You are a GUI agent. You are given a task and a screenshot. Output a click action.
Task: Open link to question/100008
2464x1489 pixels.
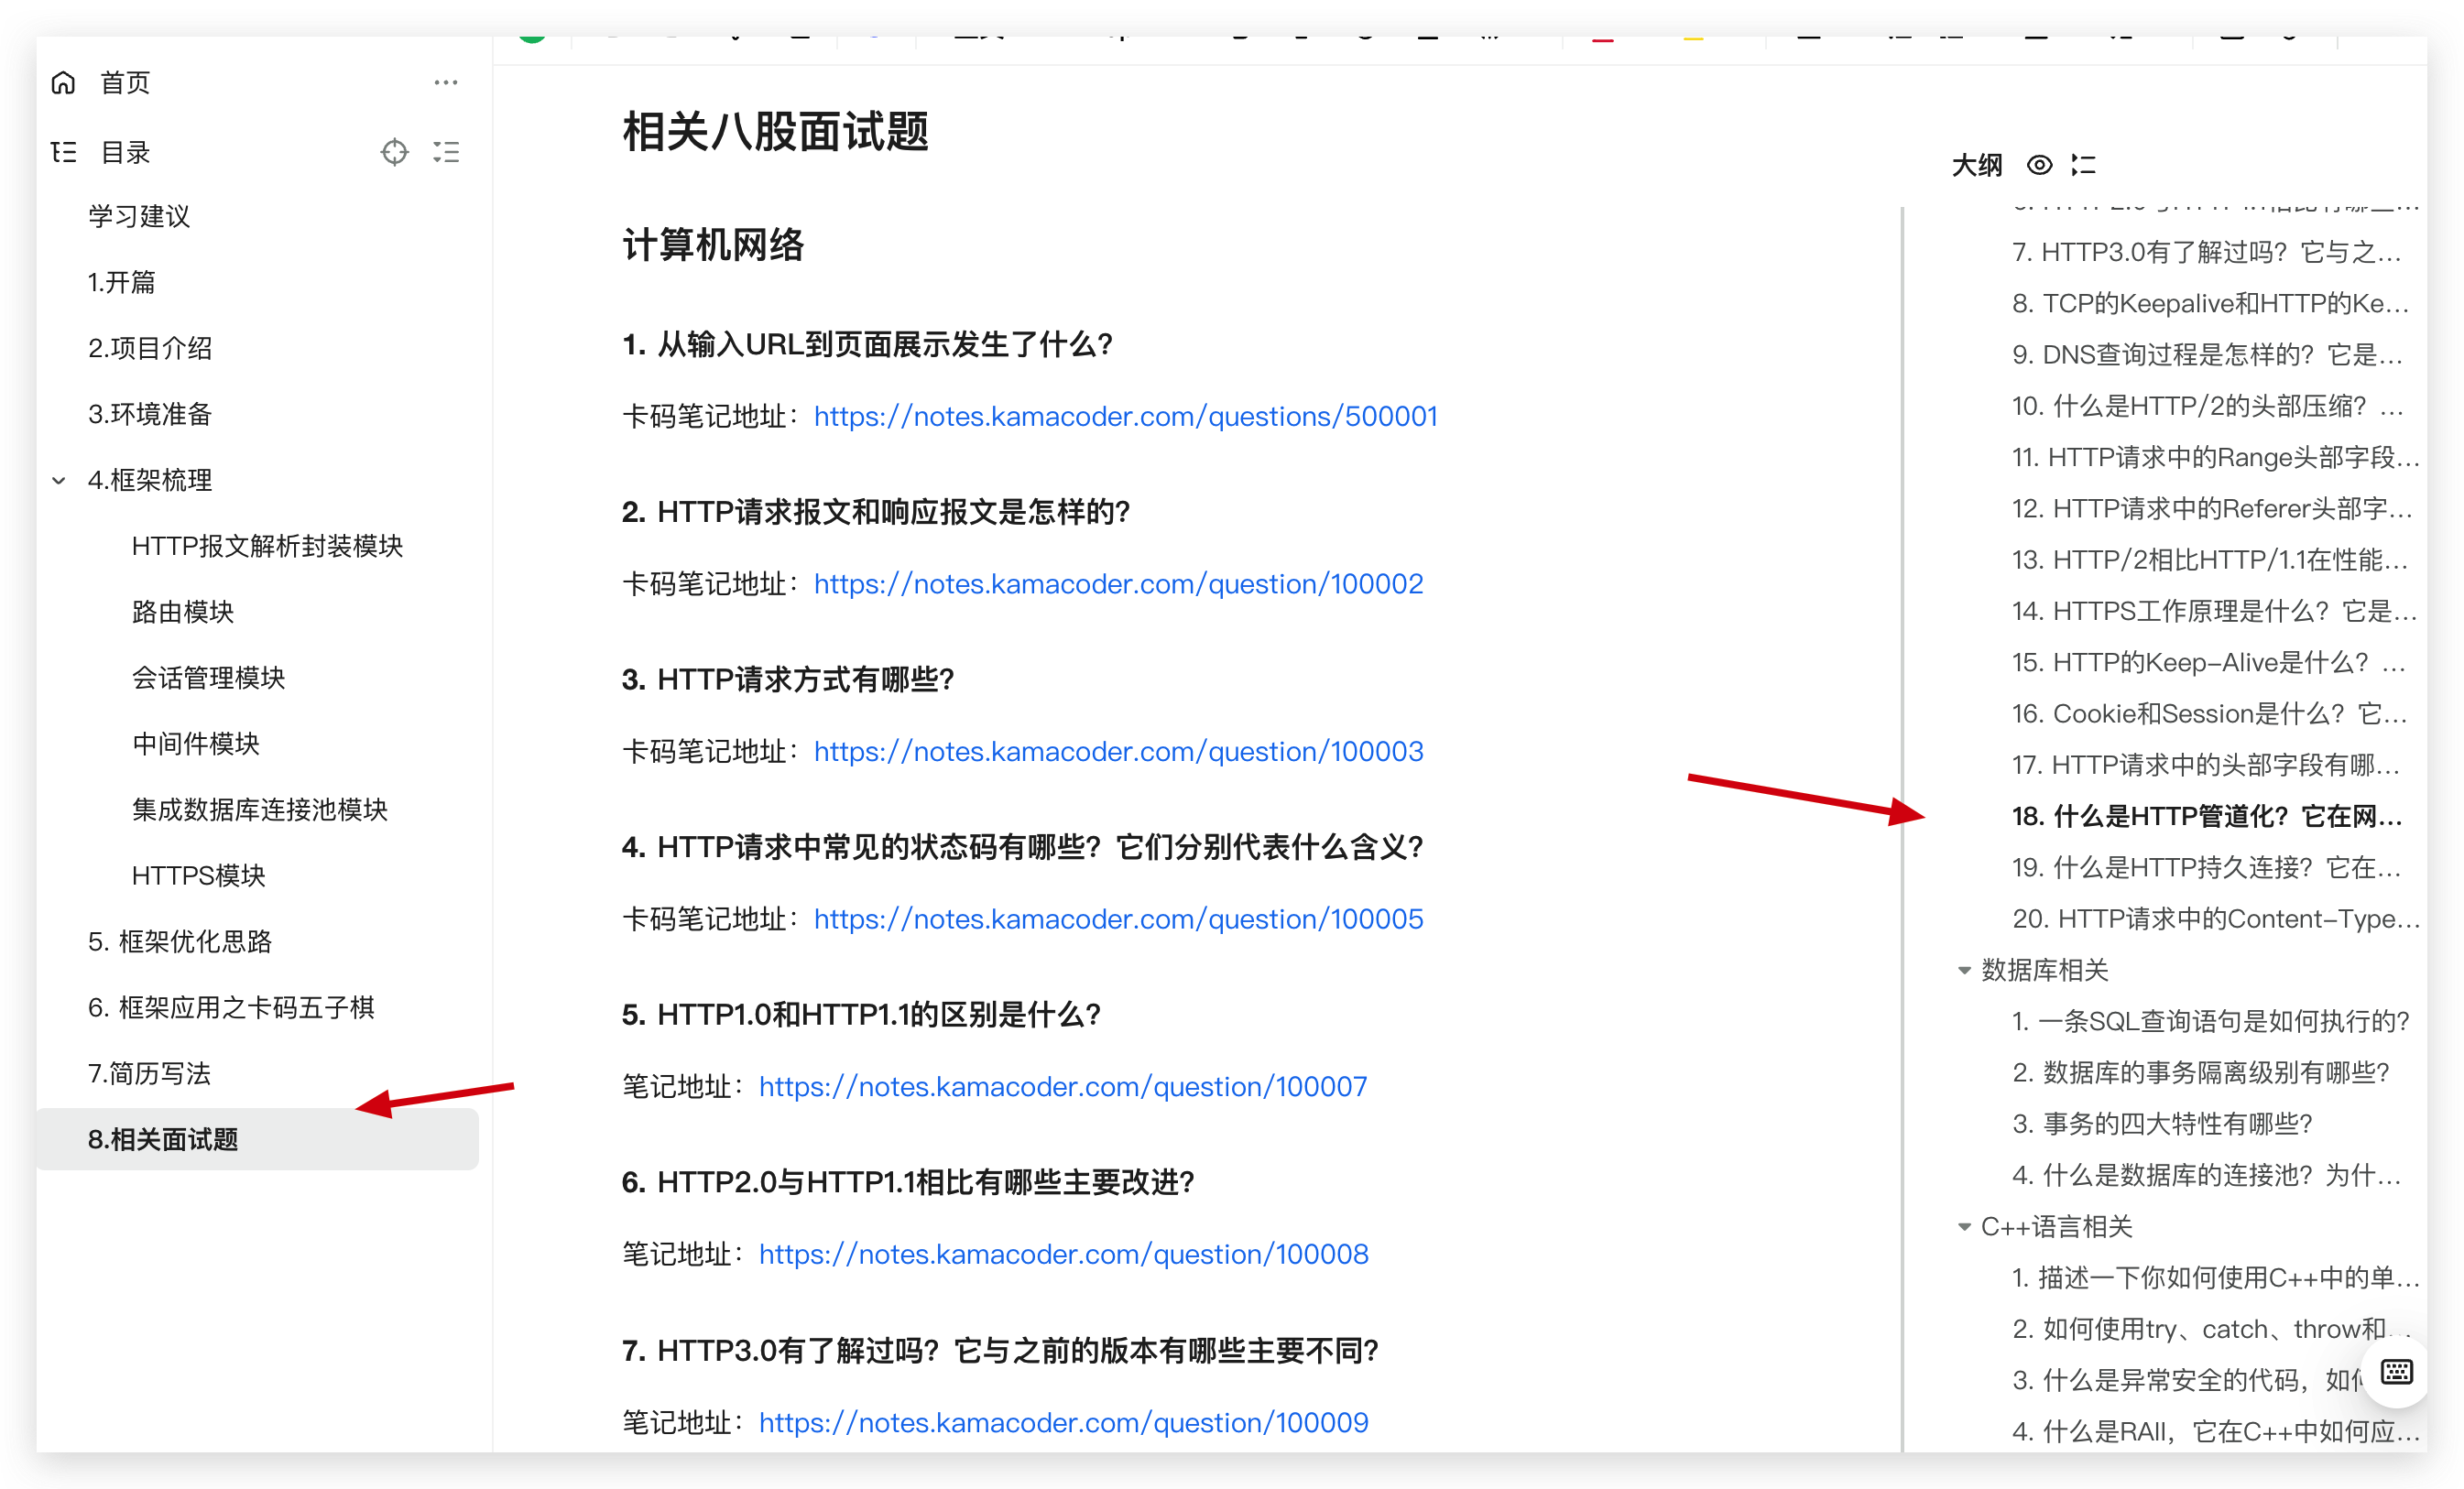pos(1064,1255)
